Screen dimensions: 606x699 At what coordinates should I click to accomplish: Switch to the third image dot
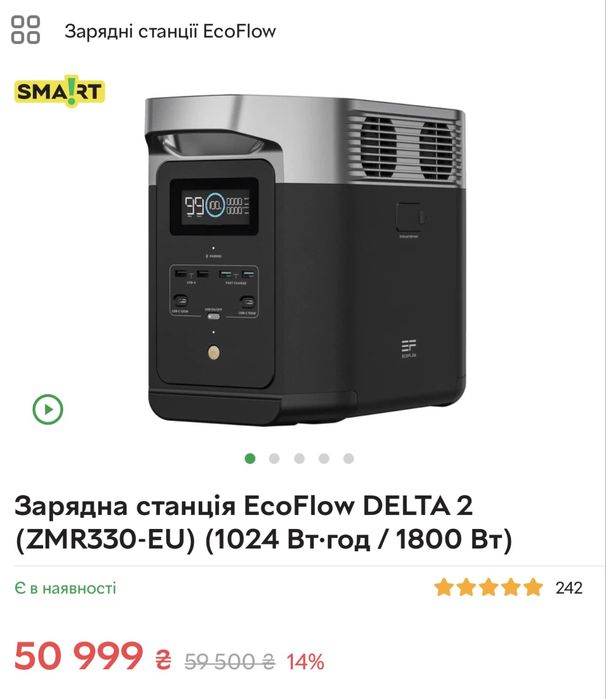(x=300, y=458)
